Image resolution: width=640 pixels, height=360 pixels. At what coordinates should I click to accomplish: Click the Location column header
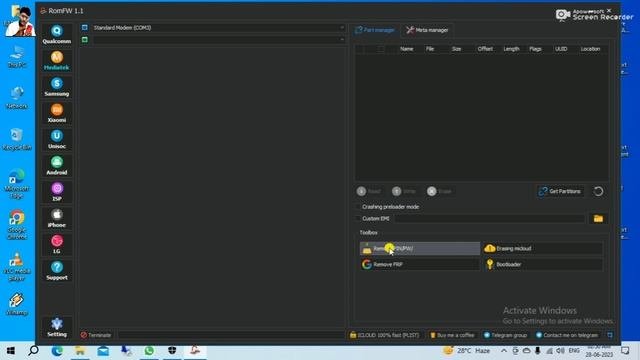[590, 49]
